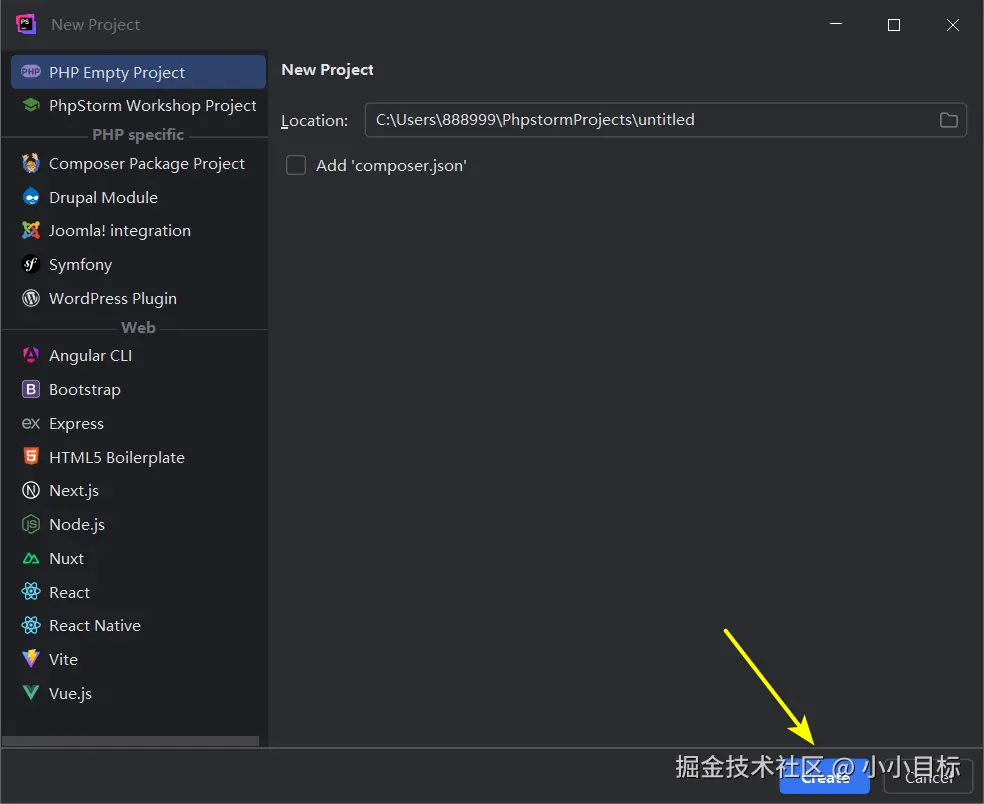Click the Vite lightning icon
Screen dimensions: 984x804
31,659
